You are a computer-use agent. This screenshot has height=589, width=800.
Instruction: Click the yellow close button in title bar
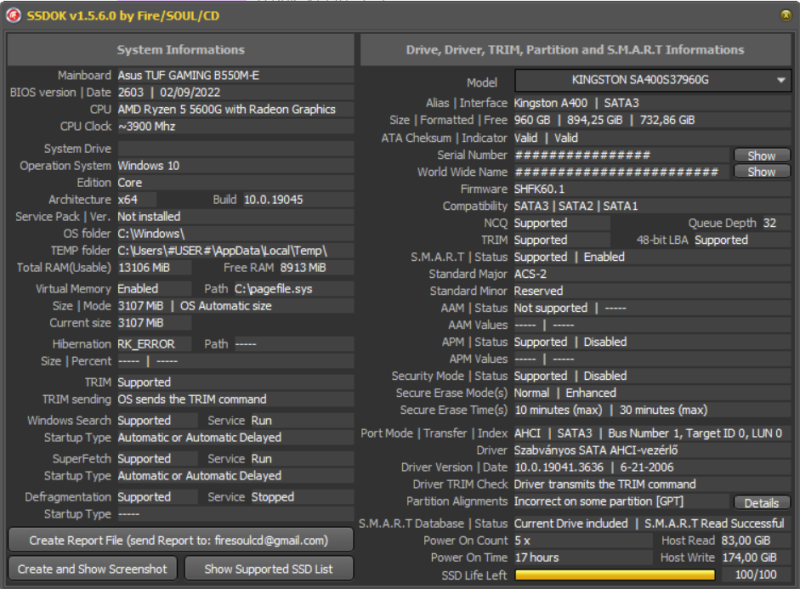coord(786,15)
